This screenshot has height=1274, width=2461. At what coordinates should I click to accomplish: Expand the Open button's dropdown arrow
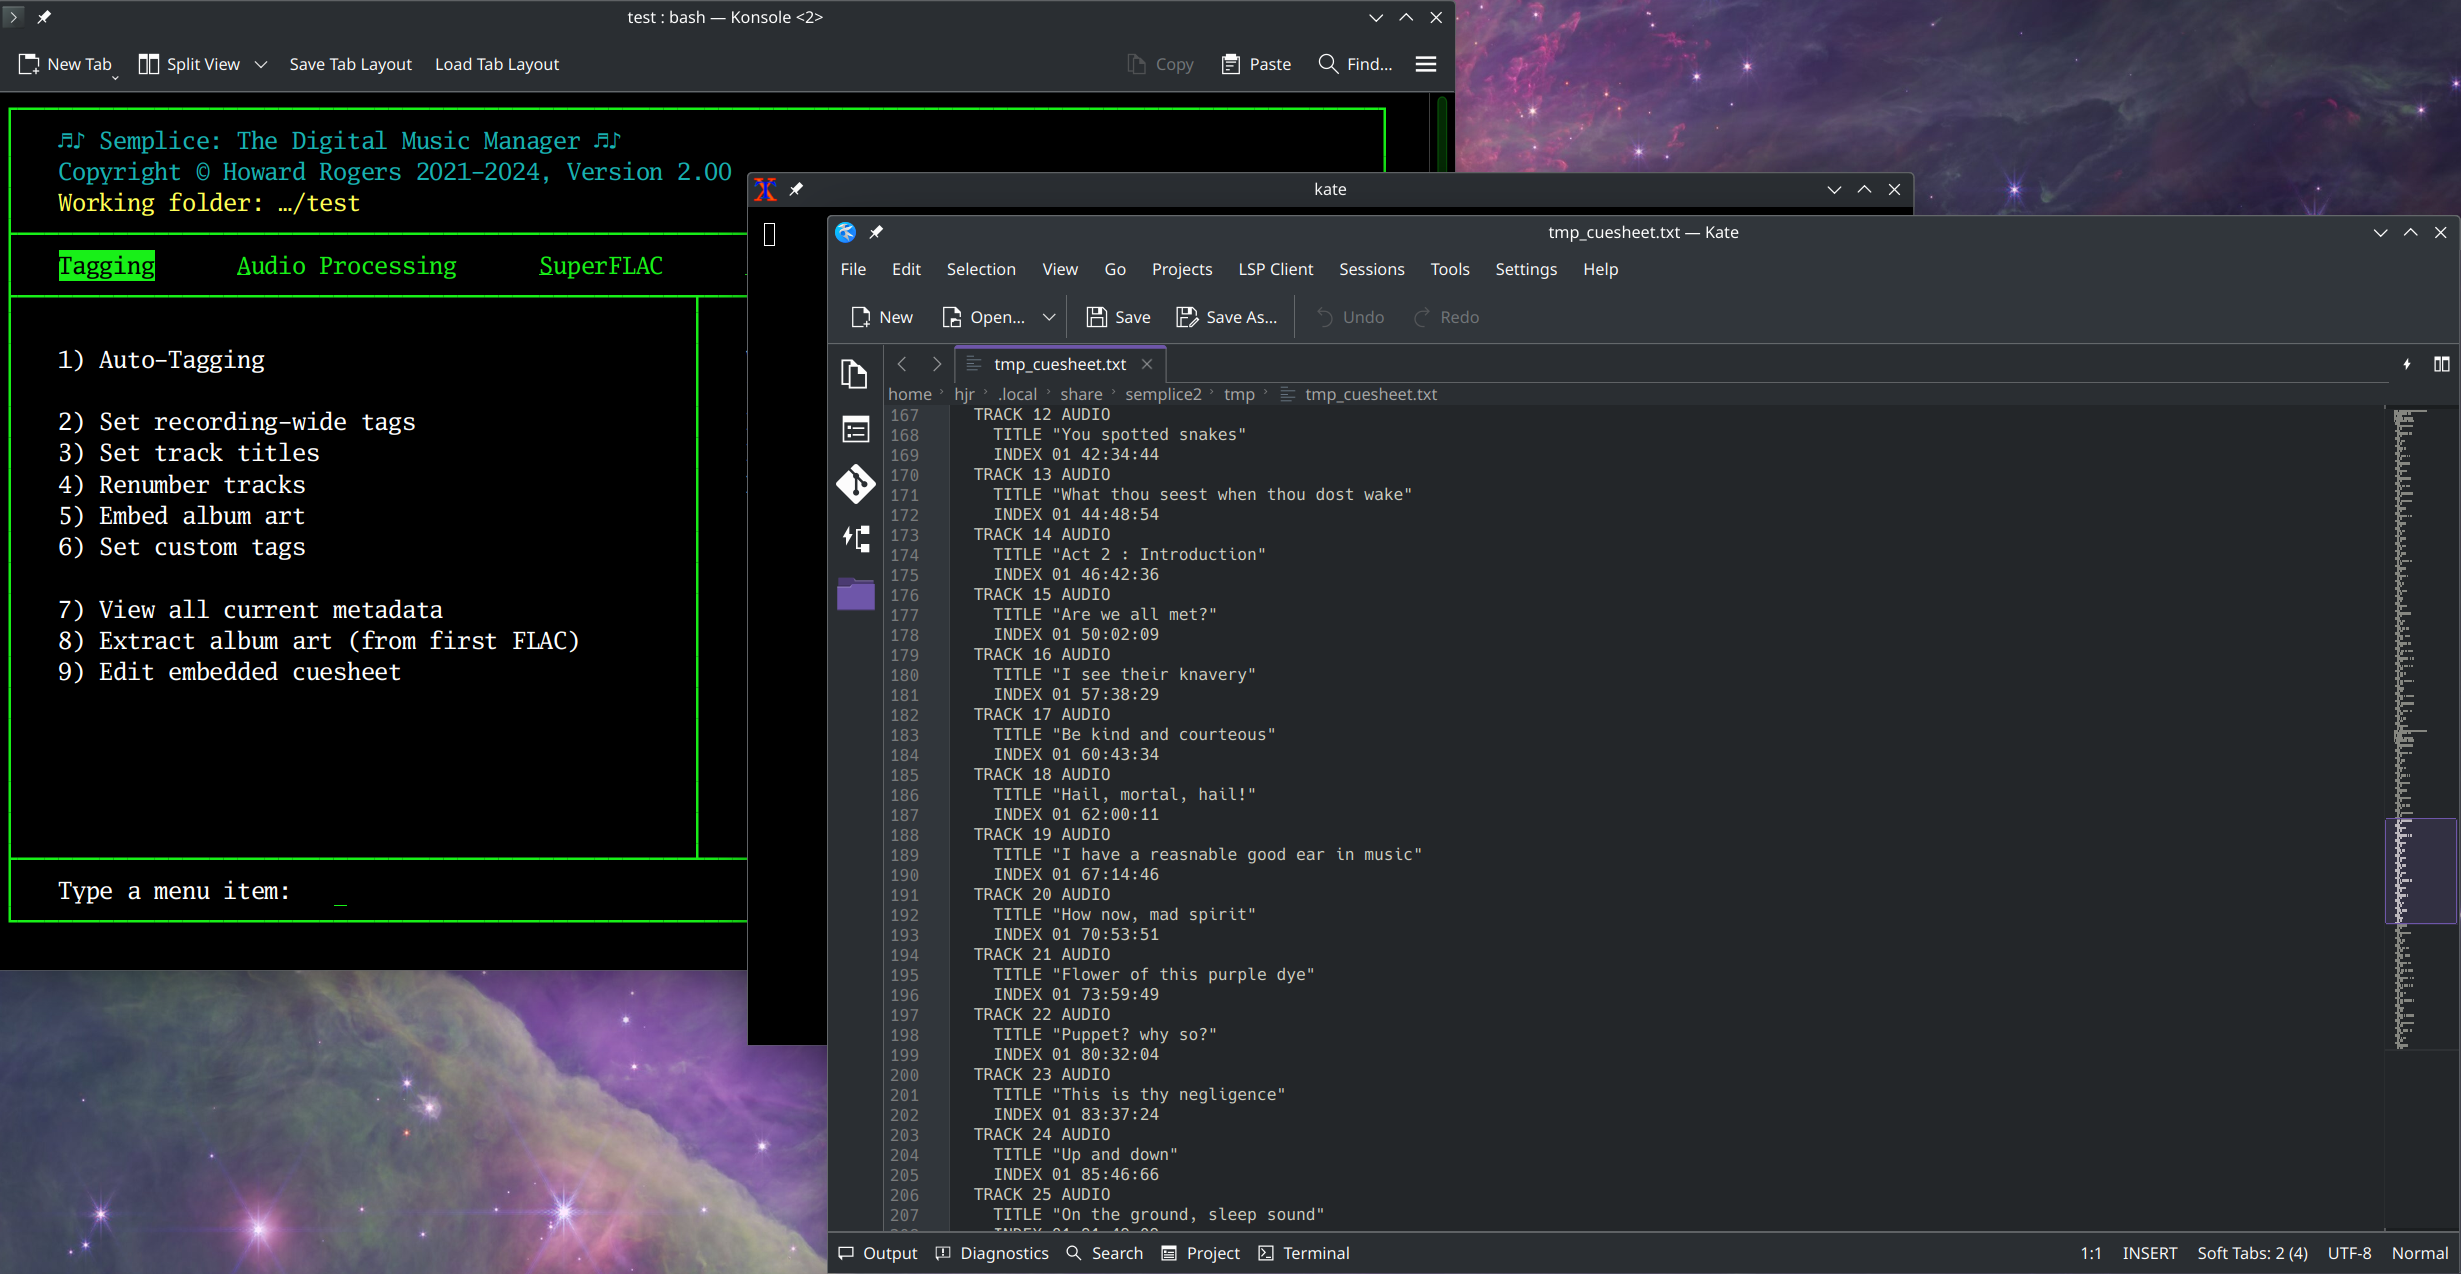[1050, 317]
